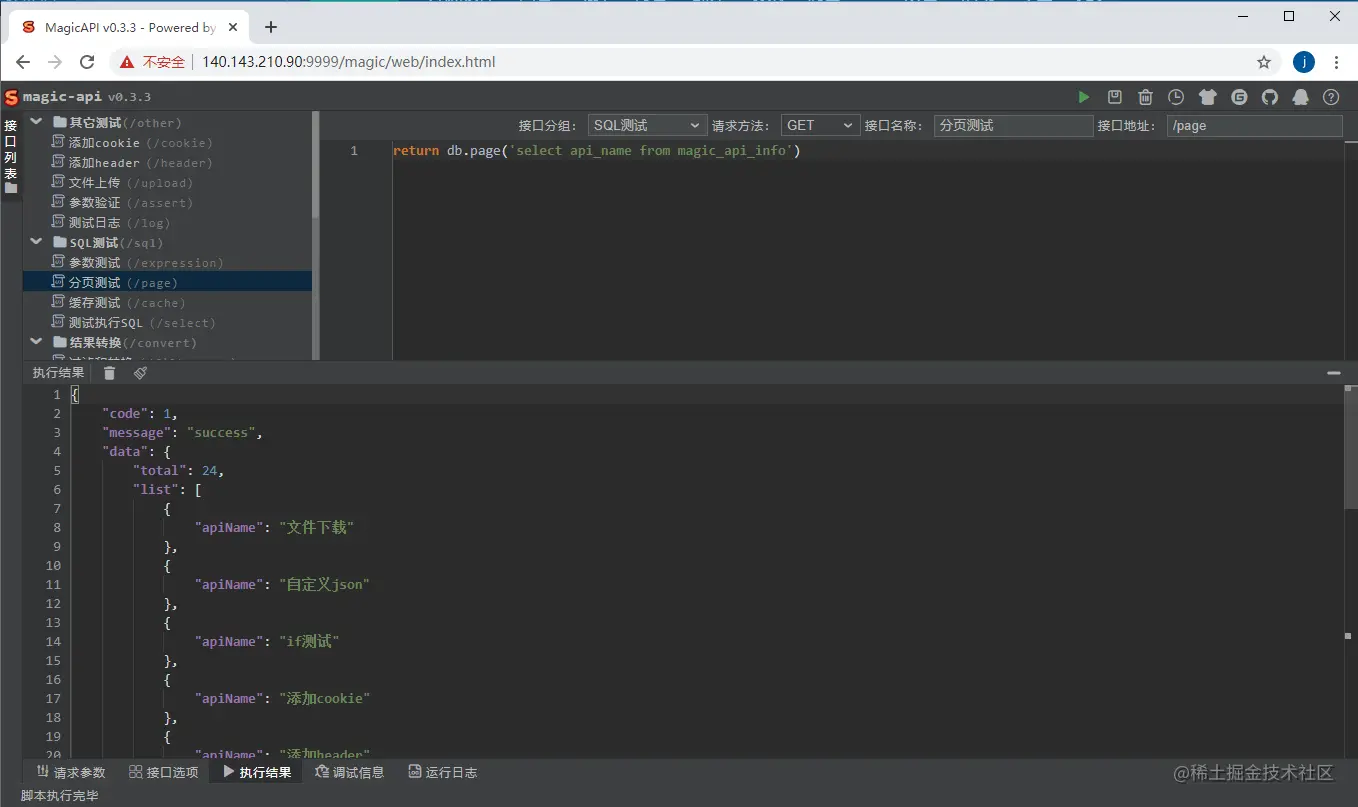The height and width of the screenshot is (807, 1358).
Task: Click the not-secure warning icon
Action: pos(127,62)
